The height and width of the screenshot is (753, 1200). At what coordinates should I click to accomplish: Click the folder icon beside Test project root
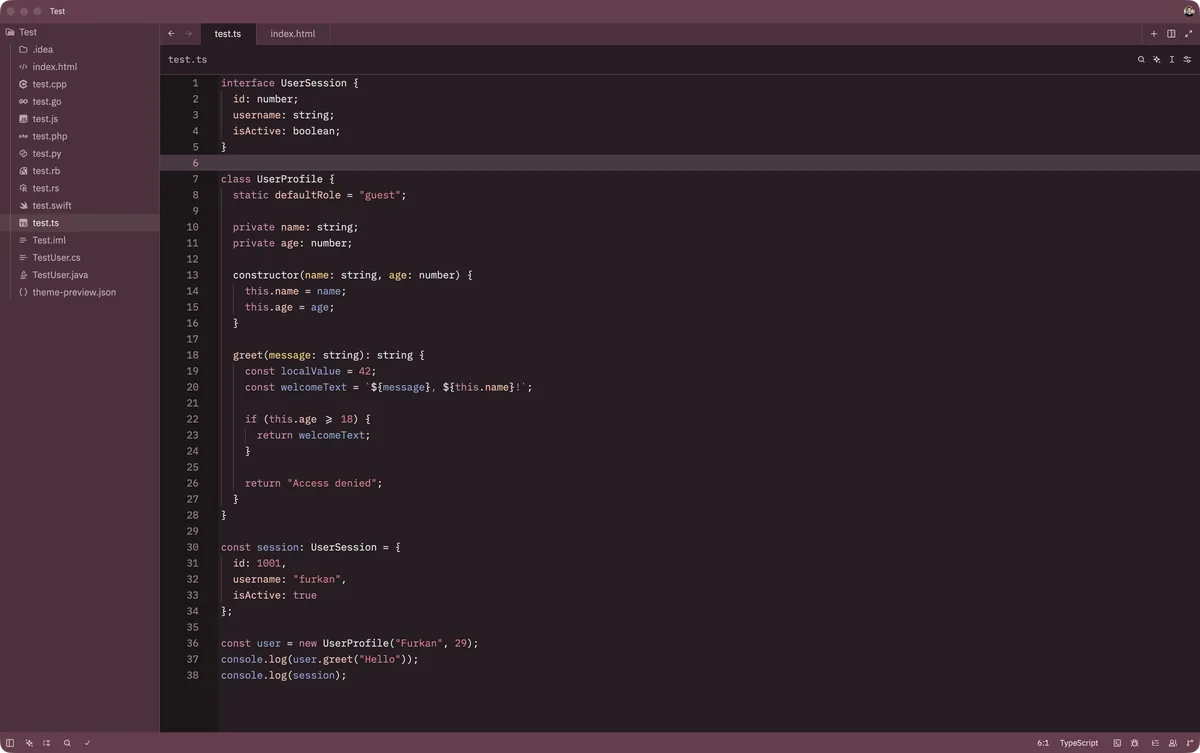9,32
